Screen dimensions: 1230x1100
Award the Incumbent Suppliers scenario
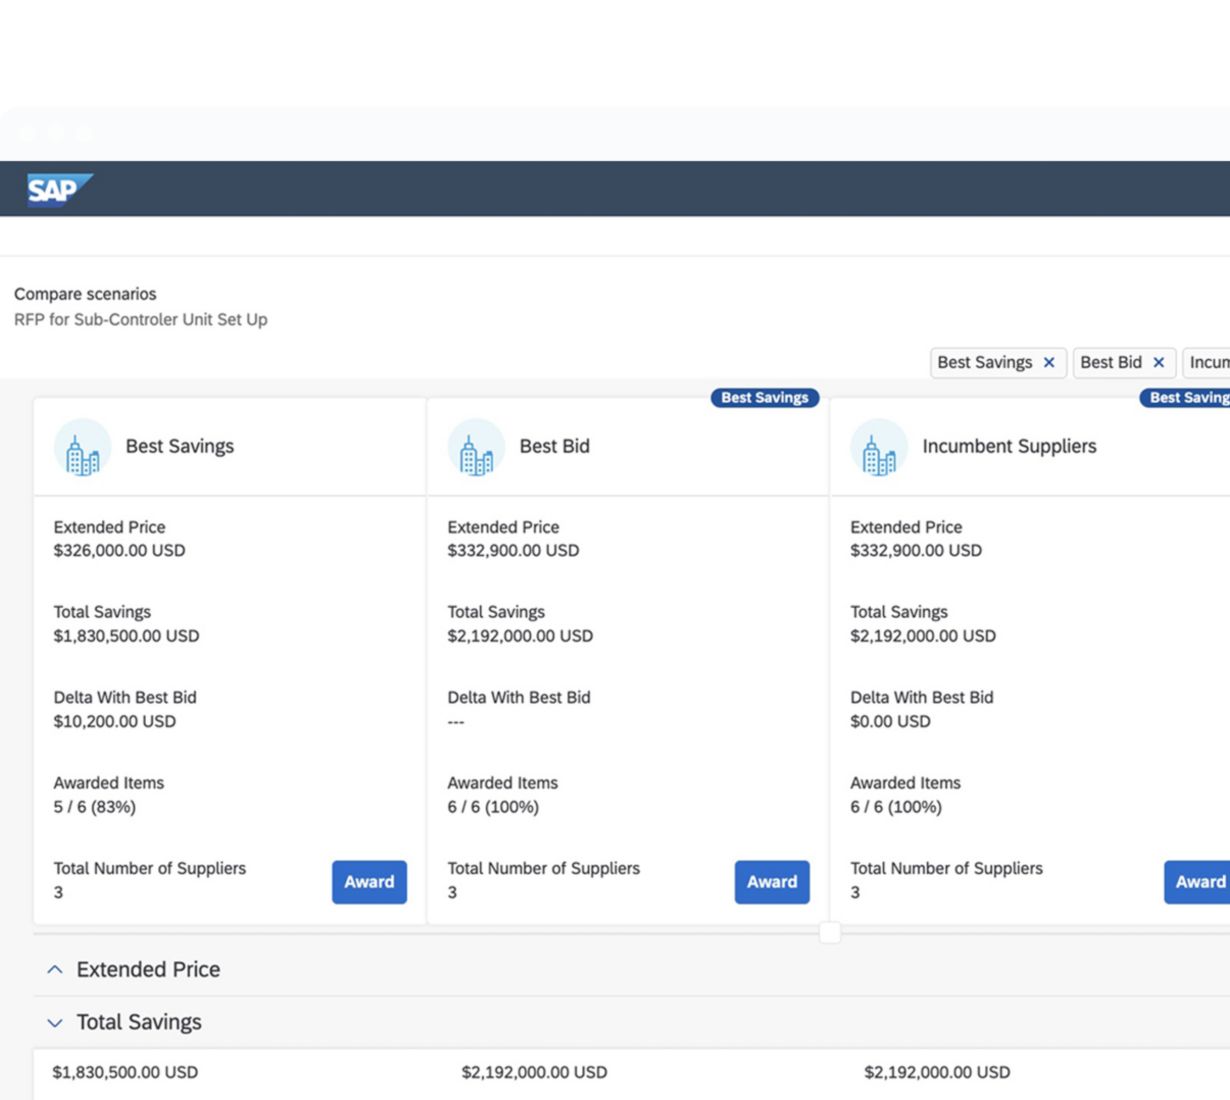point(1198,882)
